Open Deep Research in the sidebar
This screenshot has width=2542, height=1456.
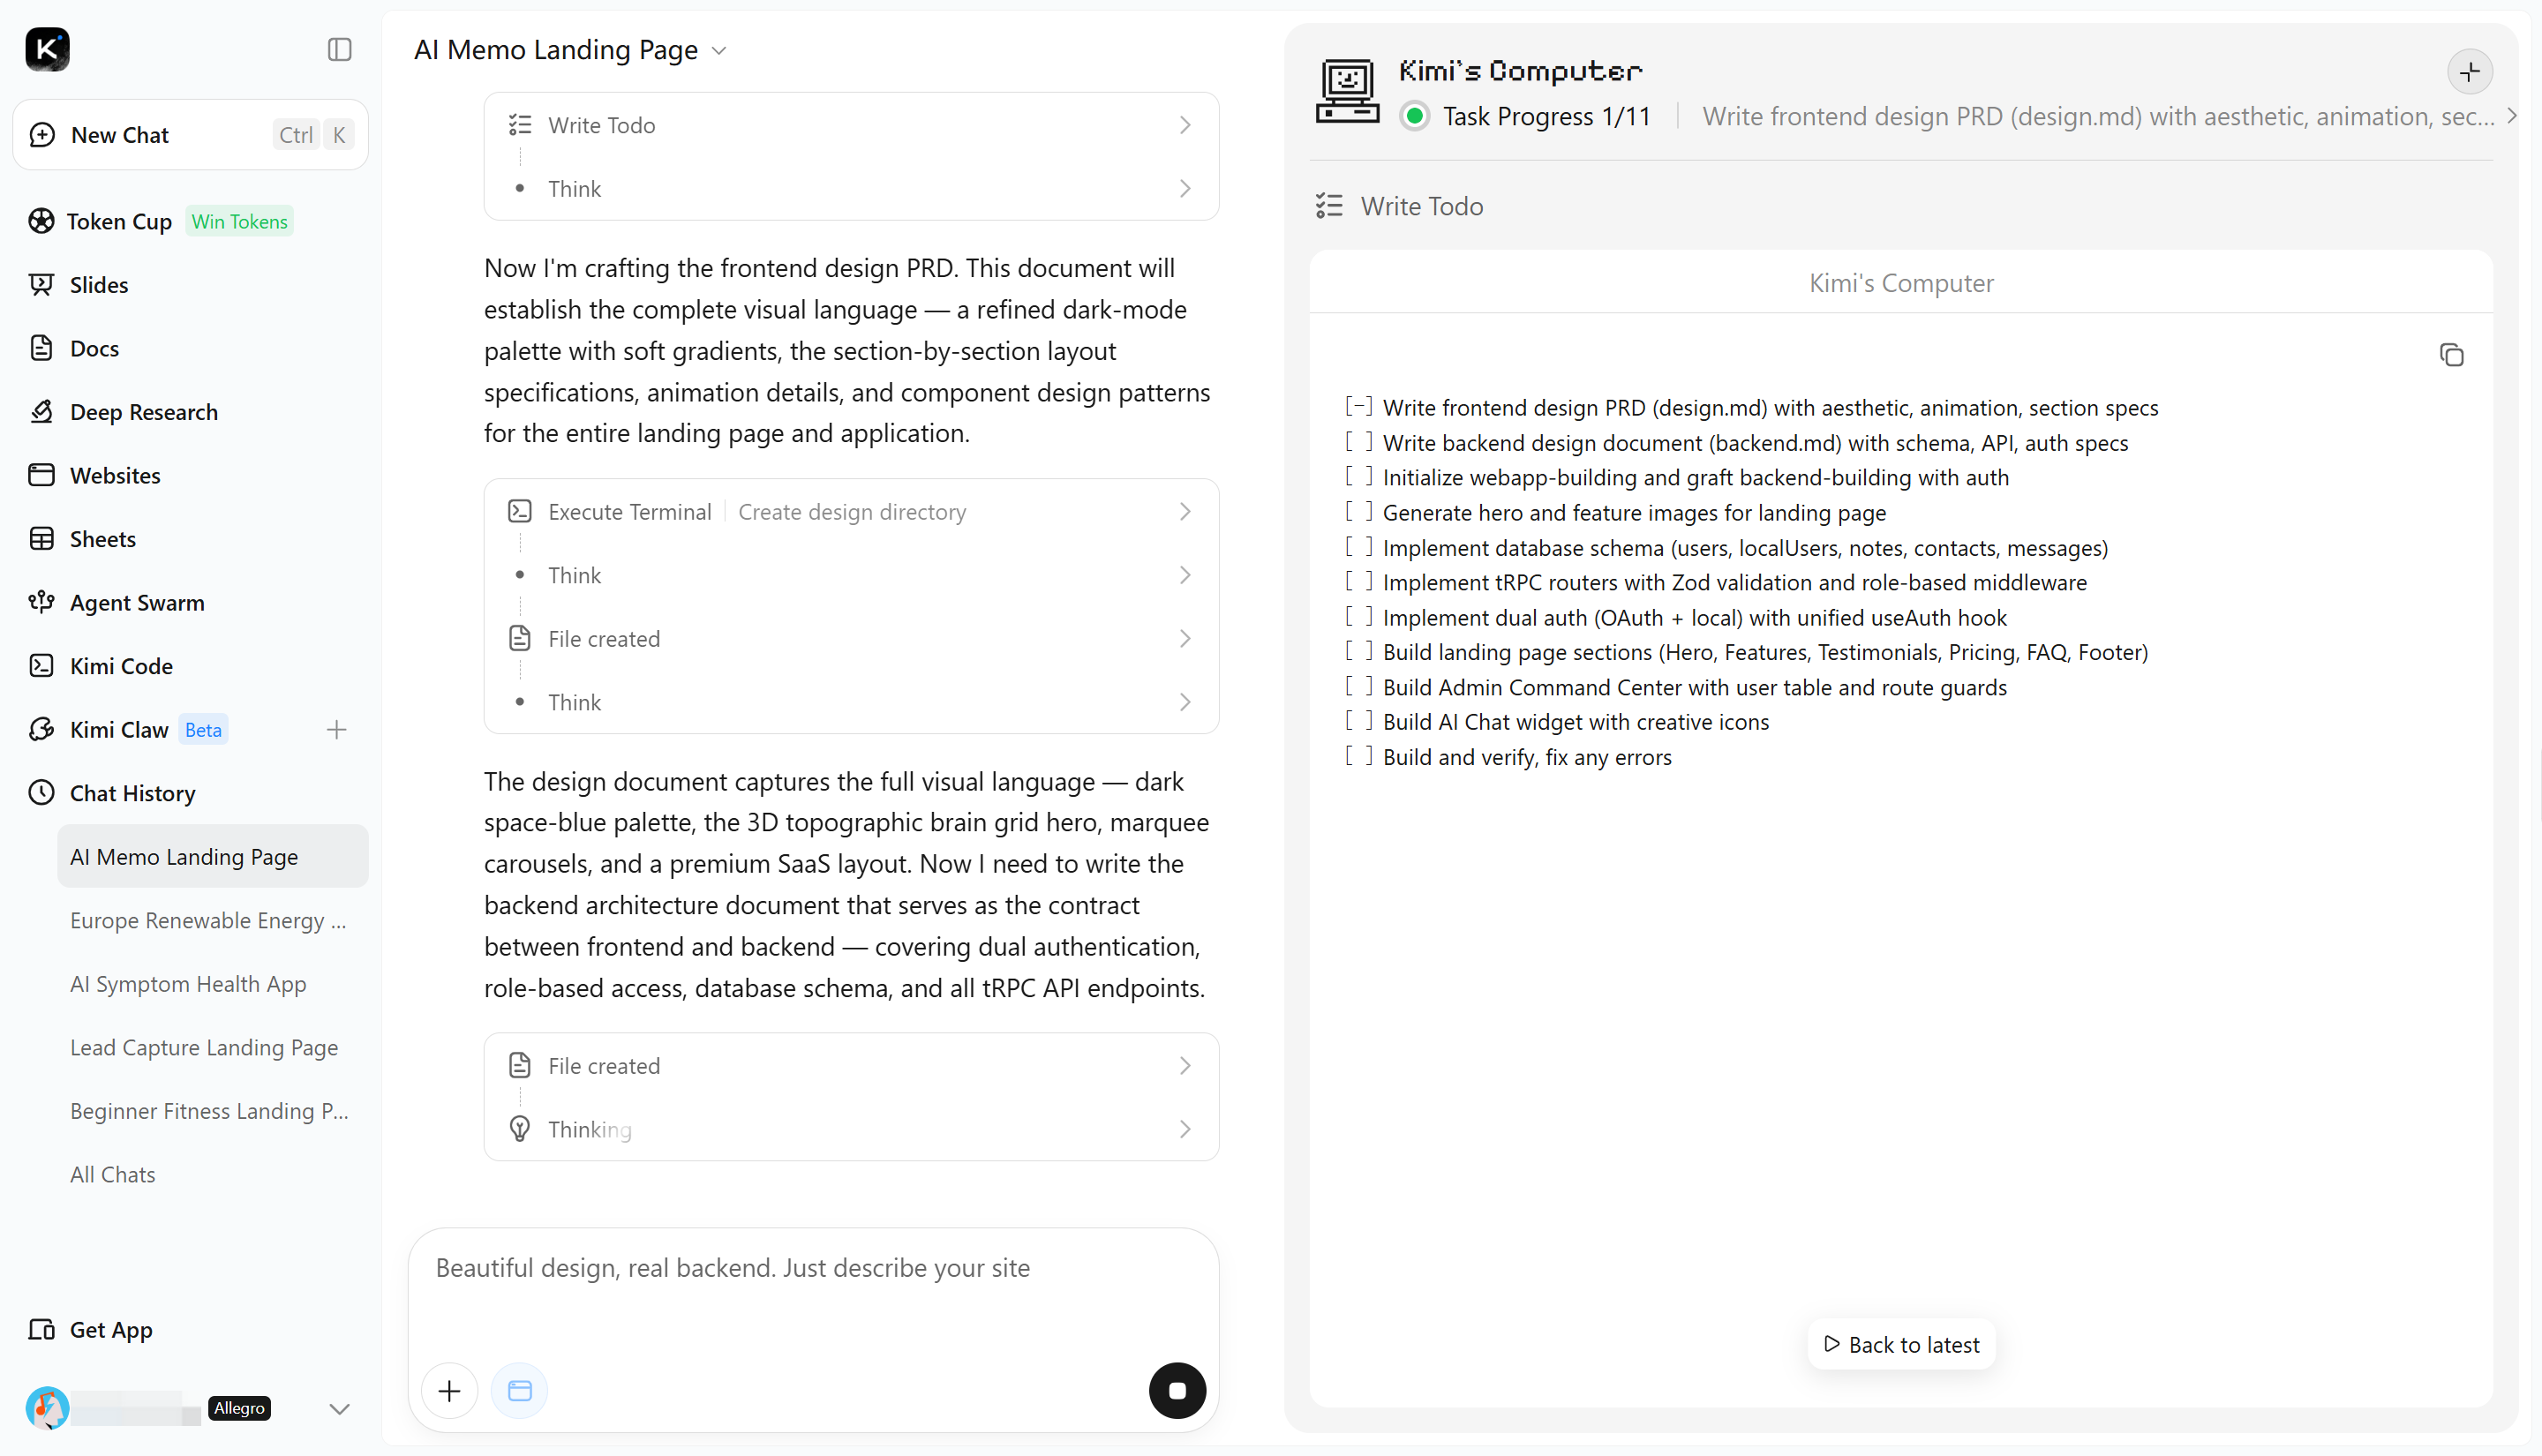[x=143, y=412]
